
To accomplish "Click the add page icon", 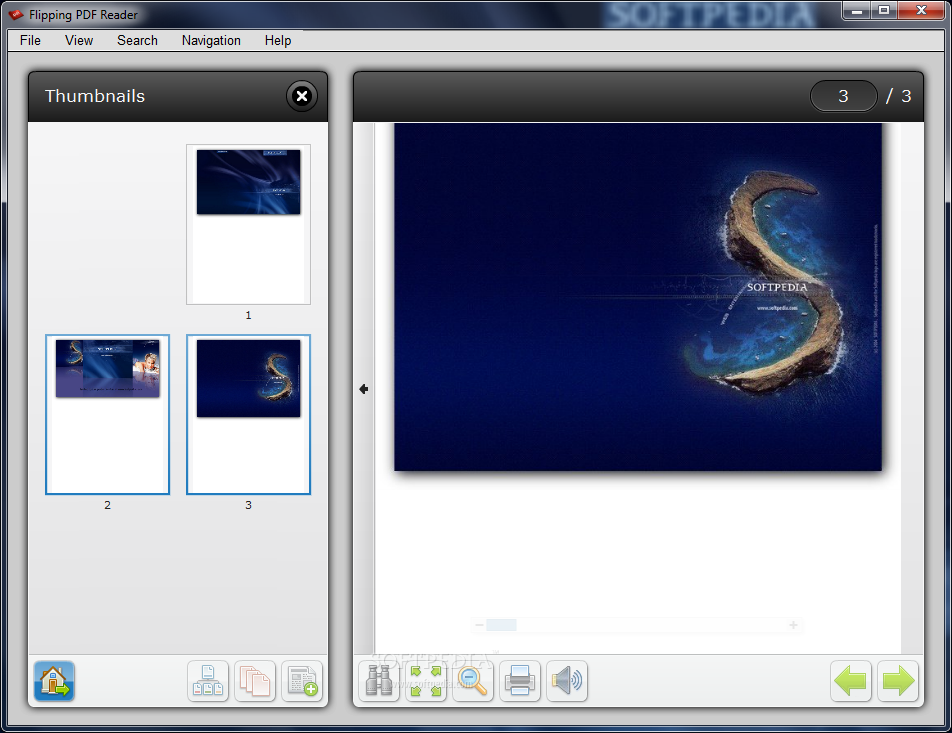I will tap(302, 681).
